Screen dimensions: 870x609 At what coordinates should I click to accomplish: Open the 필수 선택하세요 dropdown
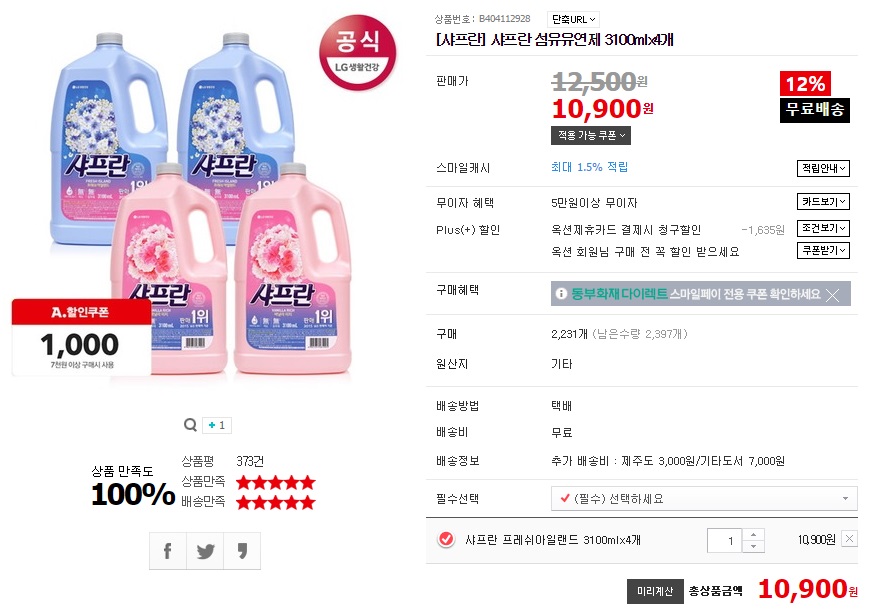pos(704,498)
